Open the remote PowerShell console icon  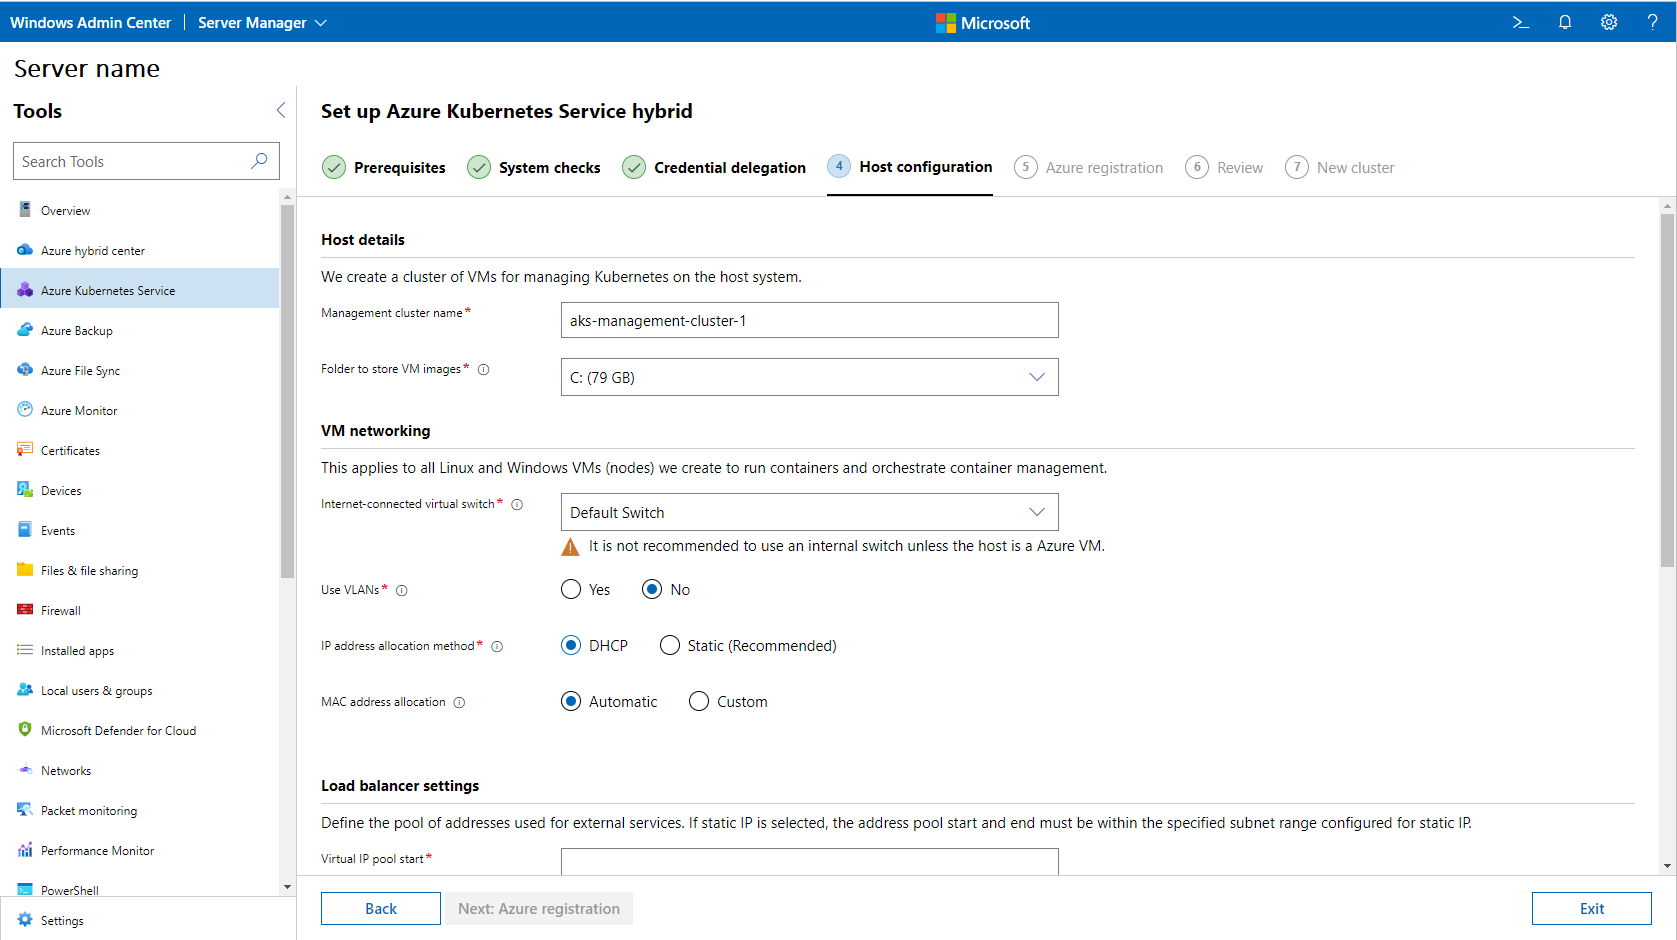click(1519, 22)
